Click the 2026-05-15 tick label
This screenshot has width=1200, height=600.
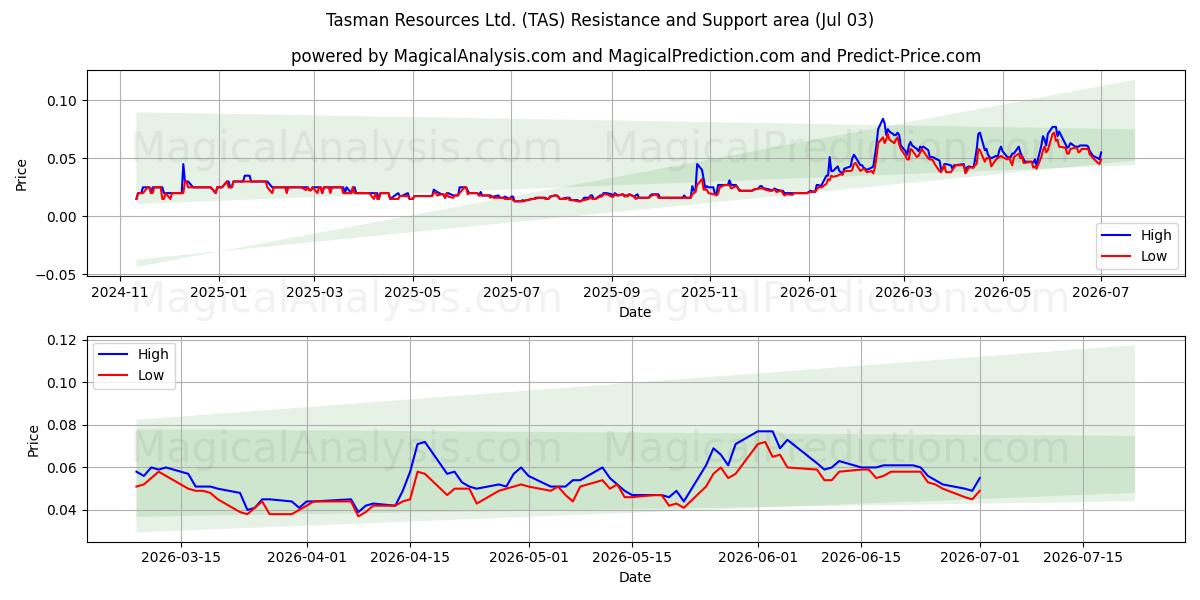tap(632, 558)
